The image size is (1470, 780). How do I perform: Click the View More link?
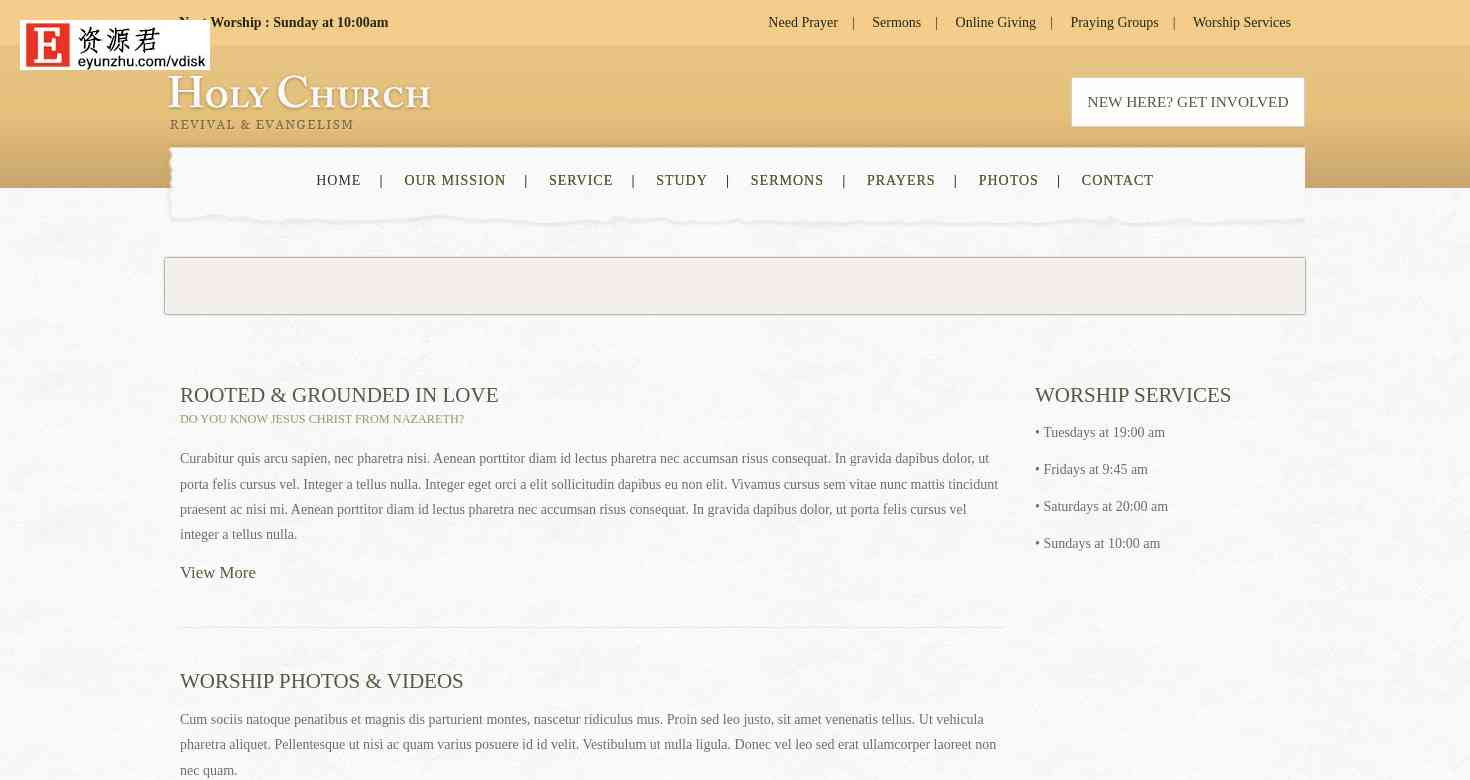click(x=218, y=573)
